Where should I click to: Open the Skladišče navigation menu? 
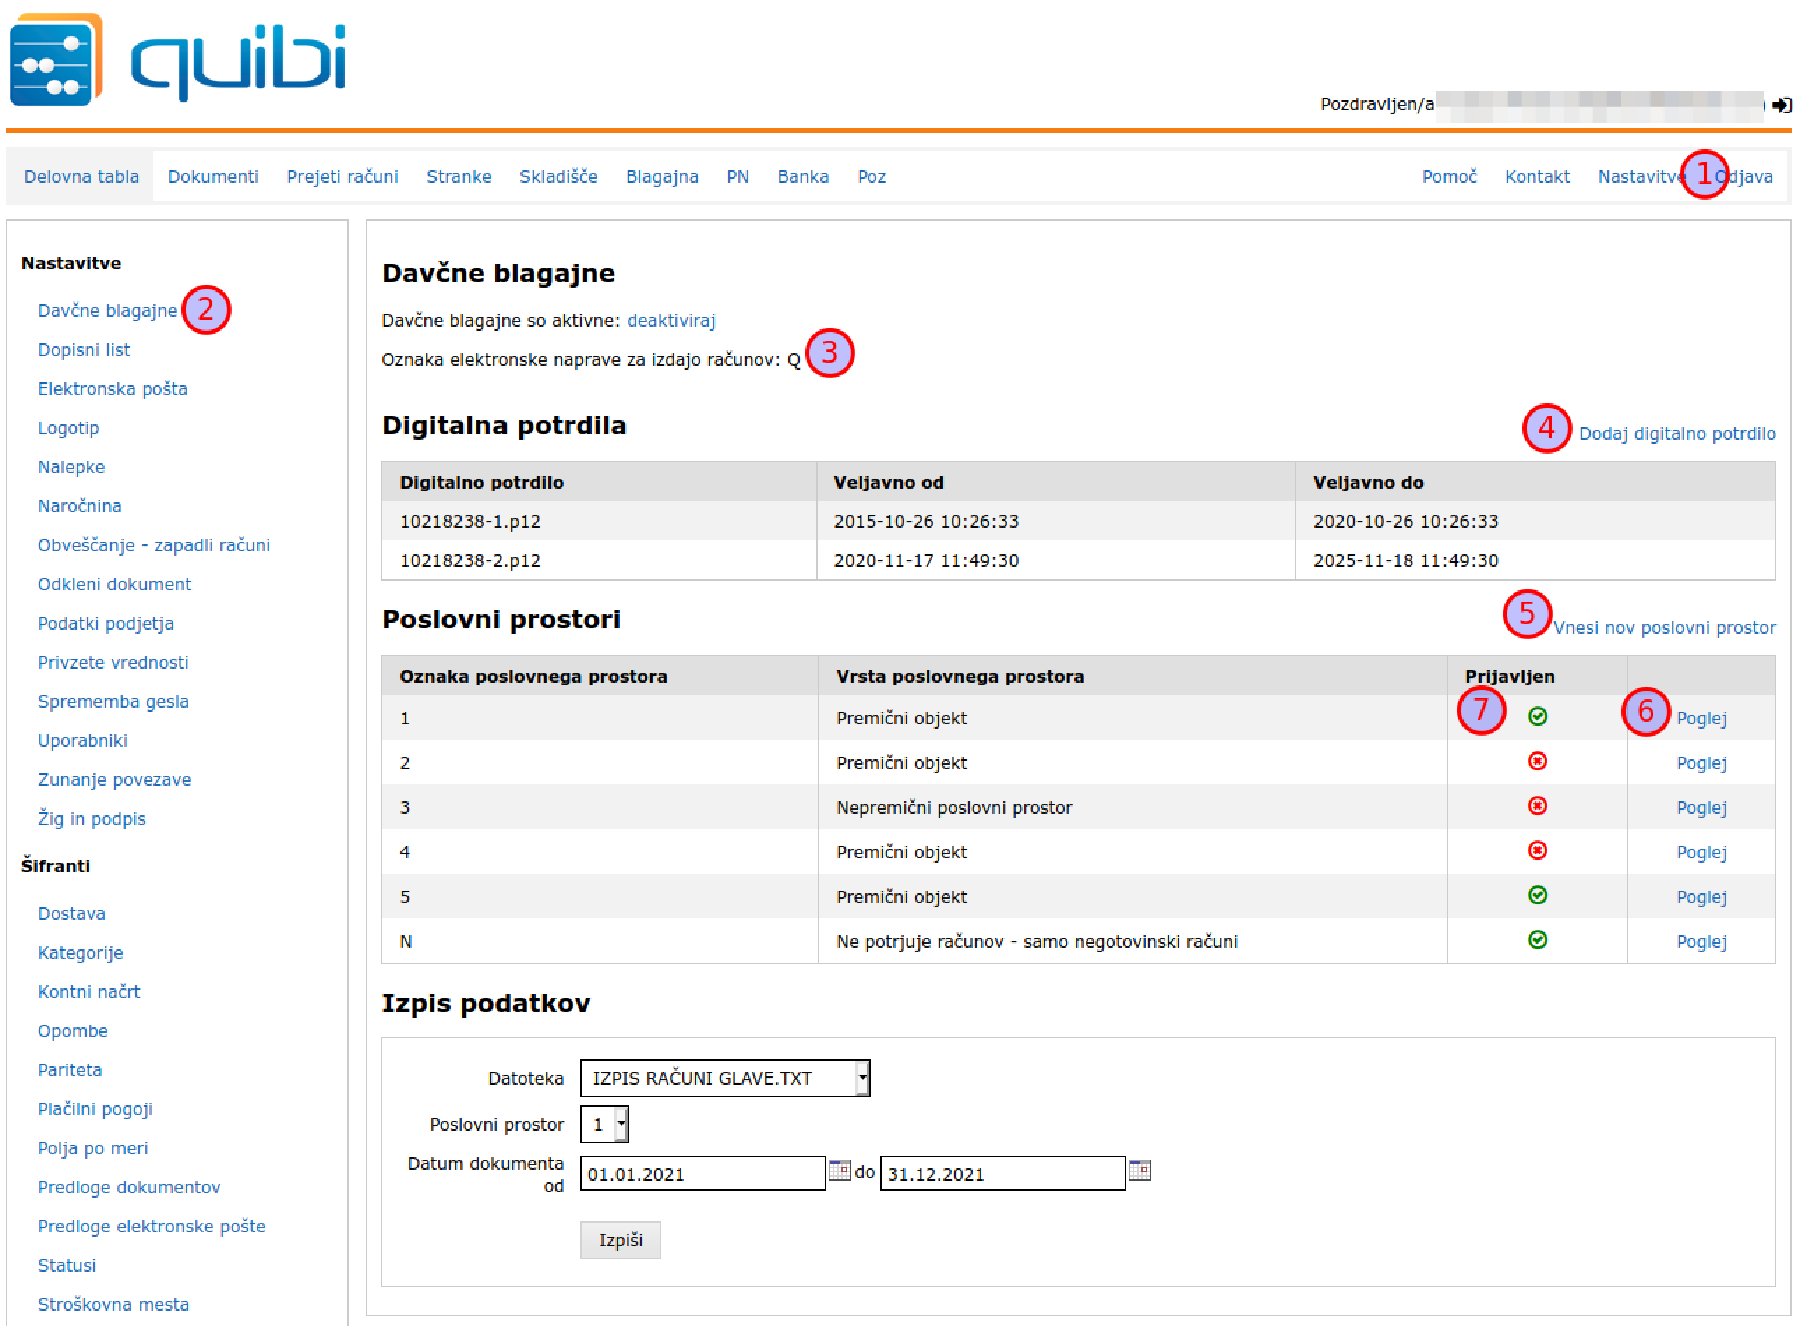(558, 177)
